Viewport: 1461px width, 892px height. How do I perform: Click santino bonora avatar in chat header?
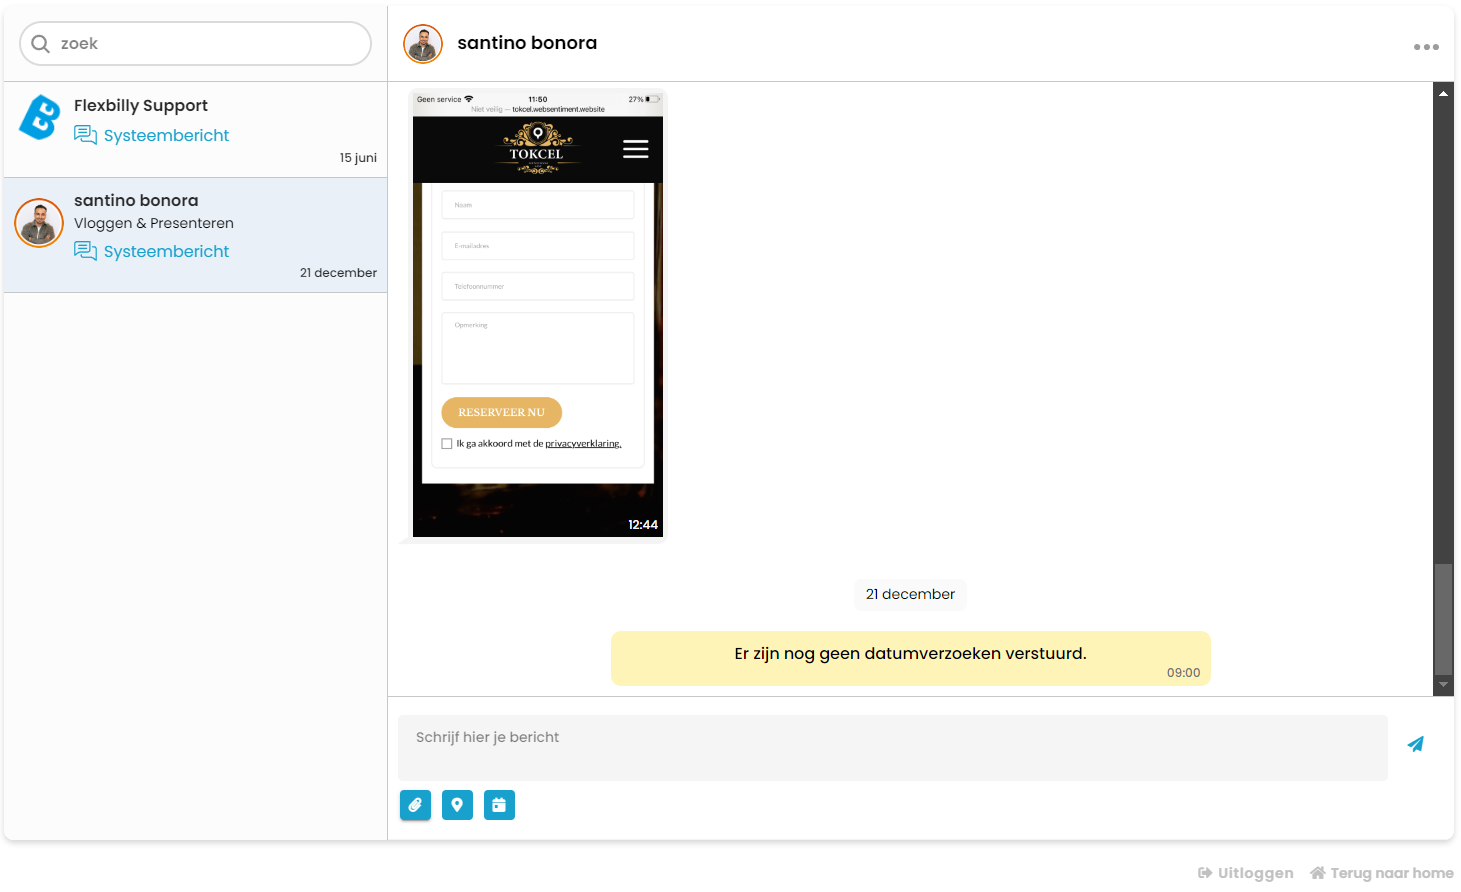click(x=423, y=44)
